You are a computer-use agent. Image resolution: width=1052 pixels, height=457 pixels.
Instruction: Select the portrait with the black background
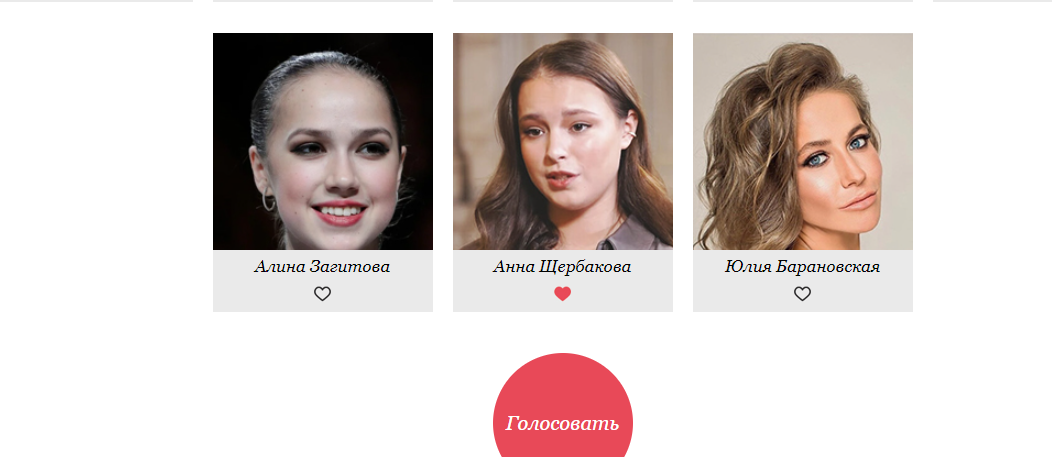click(x=323, y=142)
